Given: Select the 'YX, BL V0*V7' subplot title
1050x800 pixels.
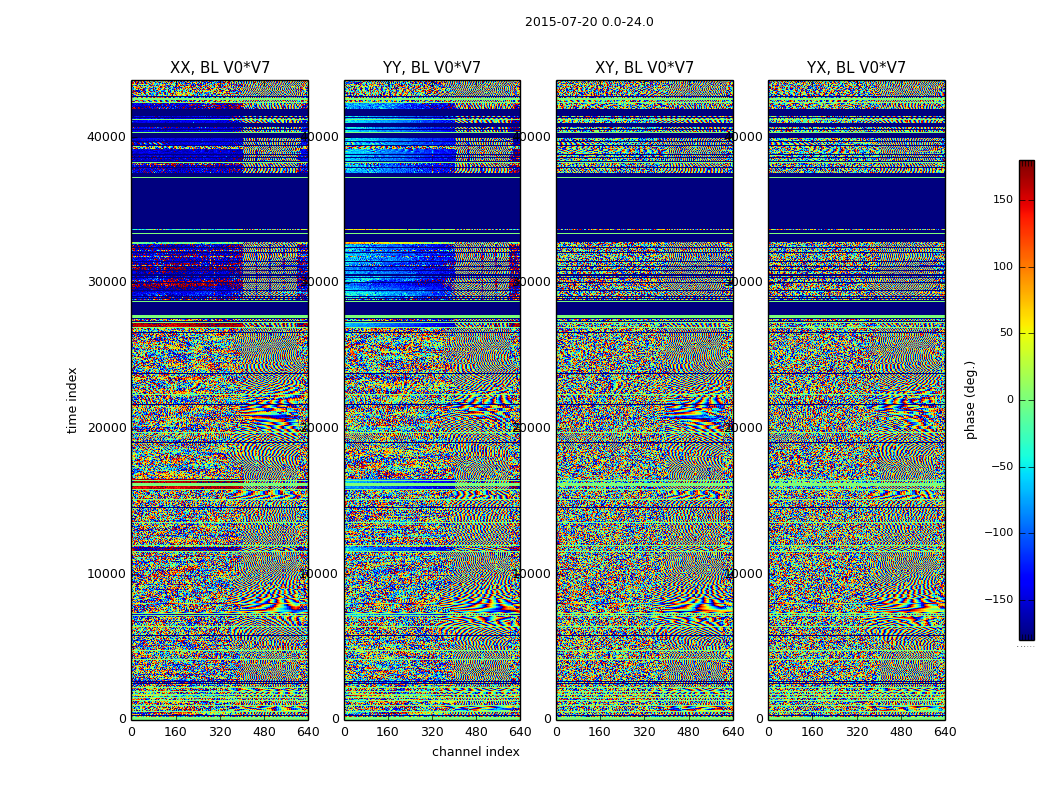Looking at the screenshot, I should [x=856, y=68].
